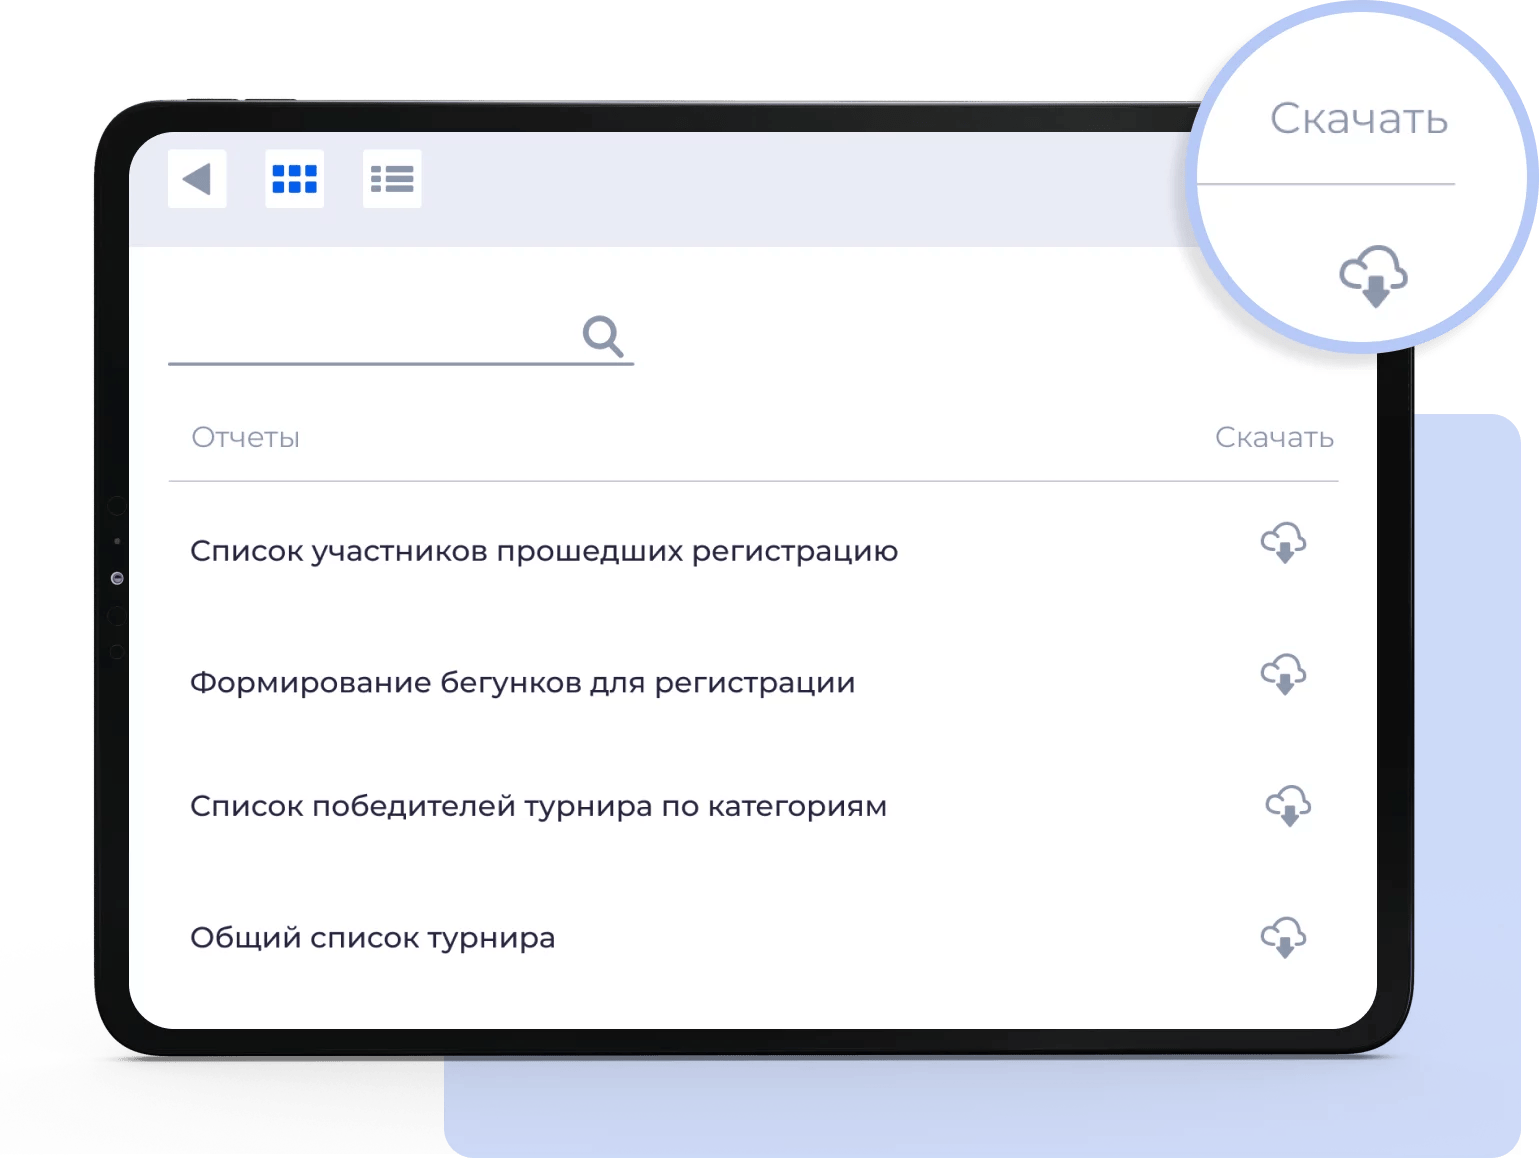Open Общий список турнира
The height and width of the screenshot is (1158, 1539).
pyautogui.click(x=373, y=938)
